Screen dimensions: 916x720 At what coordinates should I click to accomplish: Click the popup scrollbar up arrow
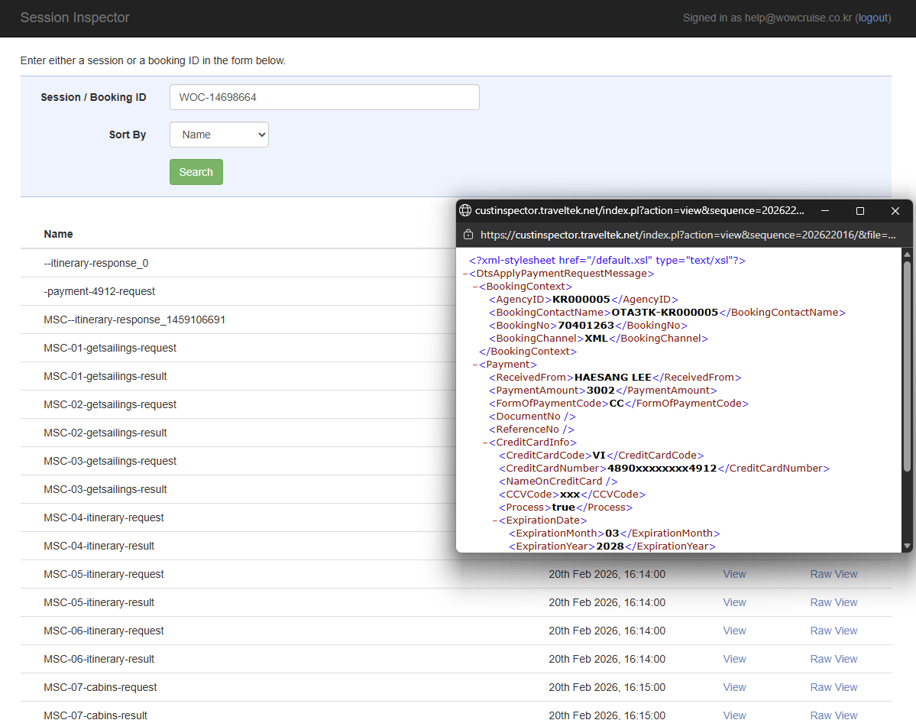(x=907, y=255)
